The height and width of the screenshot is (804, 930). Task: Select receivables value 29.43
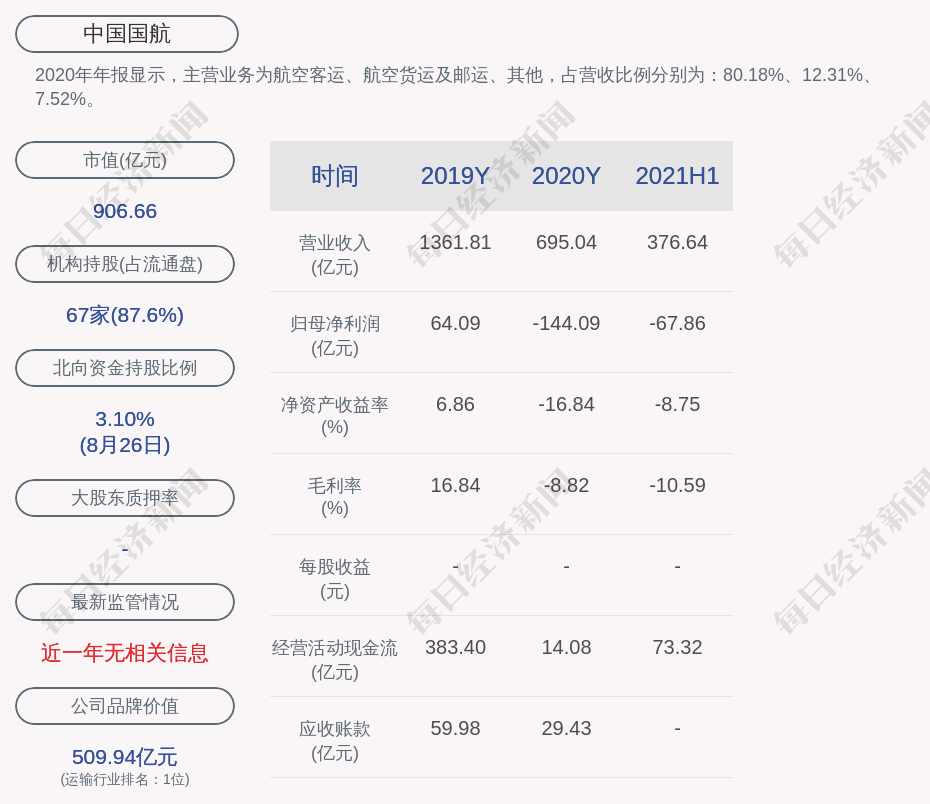[566, 728]
